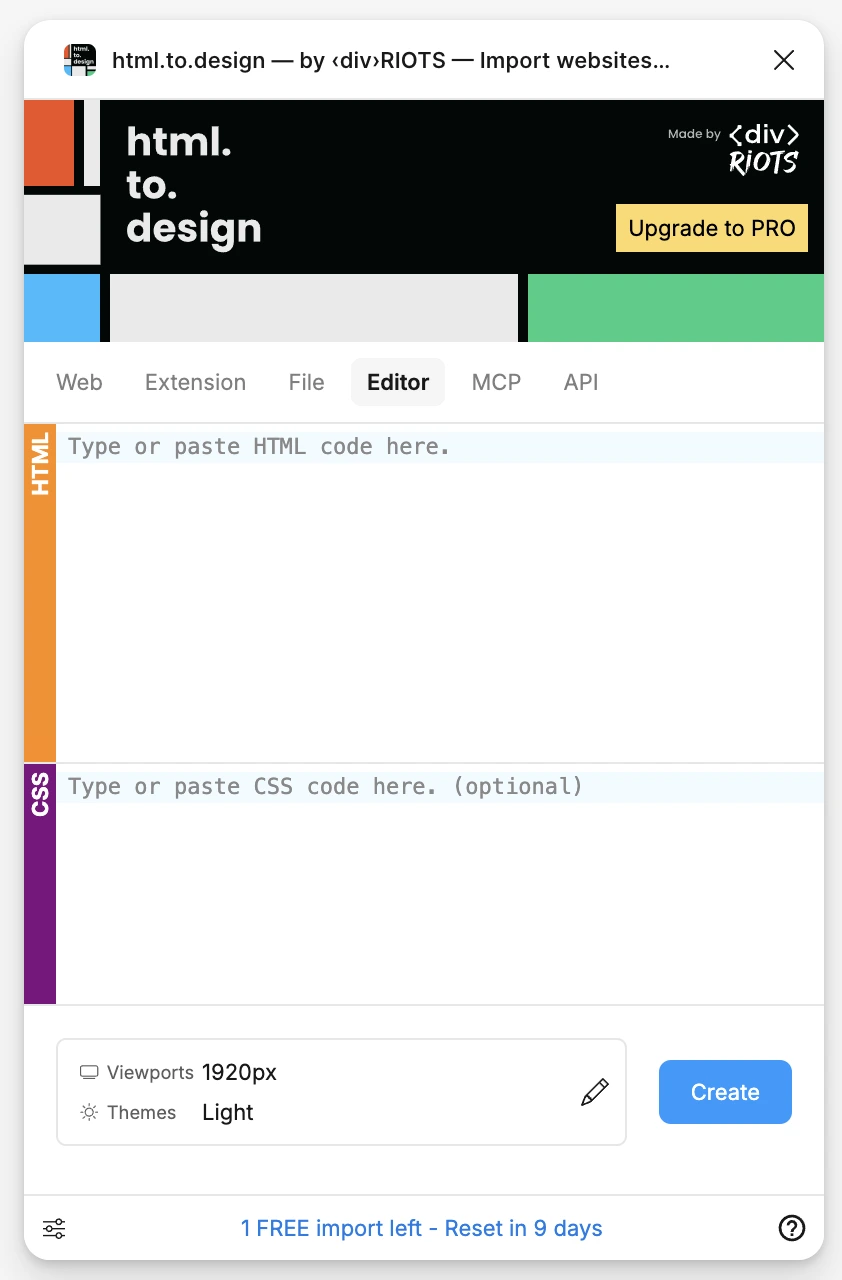Click the html.to.design plugin logo icon
The height and width of the screenshot is (1280, 842).
click(x=80, y=60)
